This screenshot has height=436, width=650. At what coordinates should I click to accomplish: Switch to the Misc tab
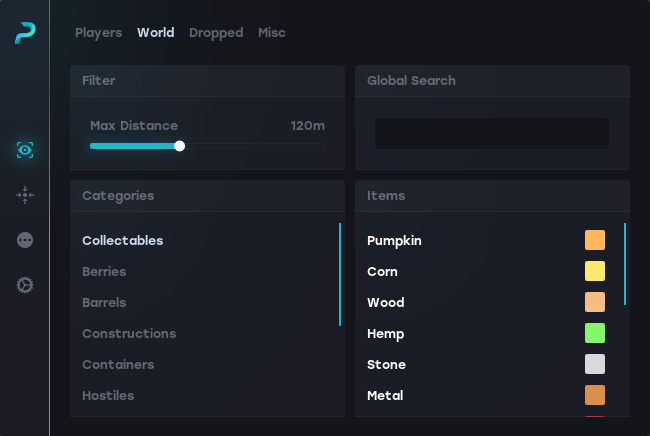tap(271, 33)
